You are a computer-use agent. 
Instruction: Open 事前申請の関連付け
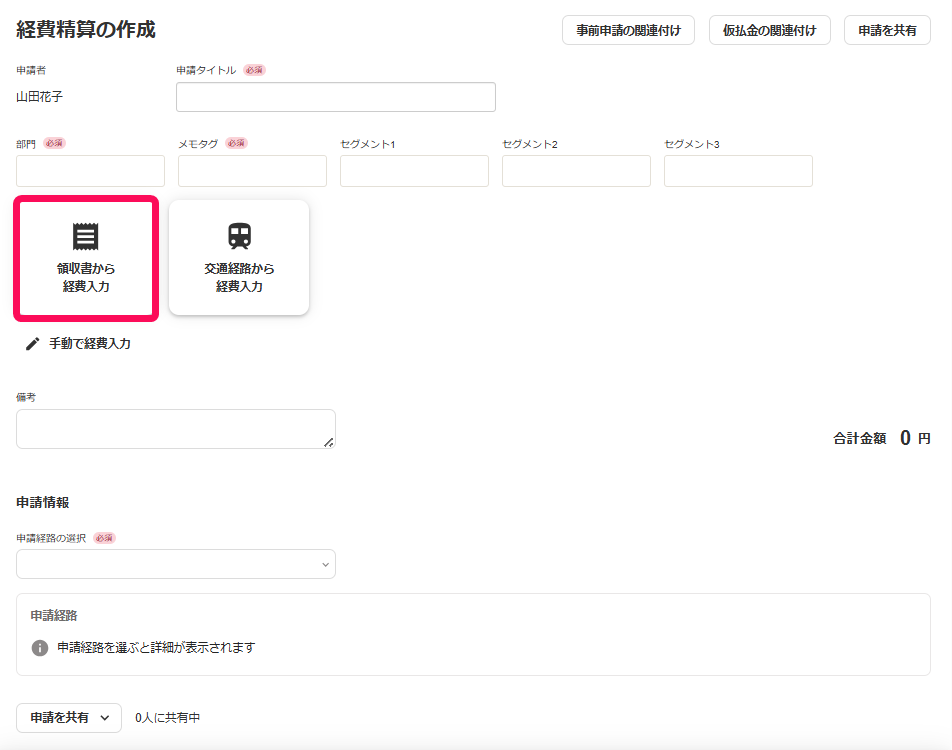pos(628,30)
